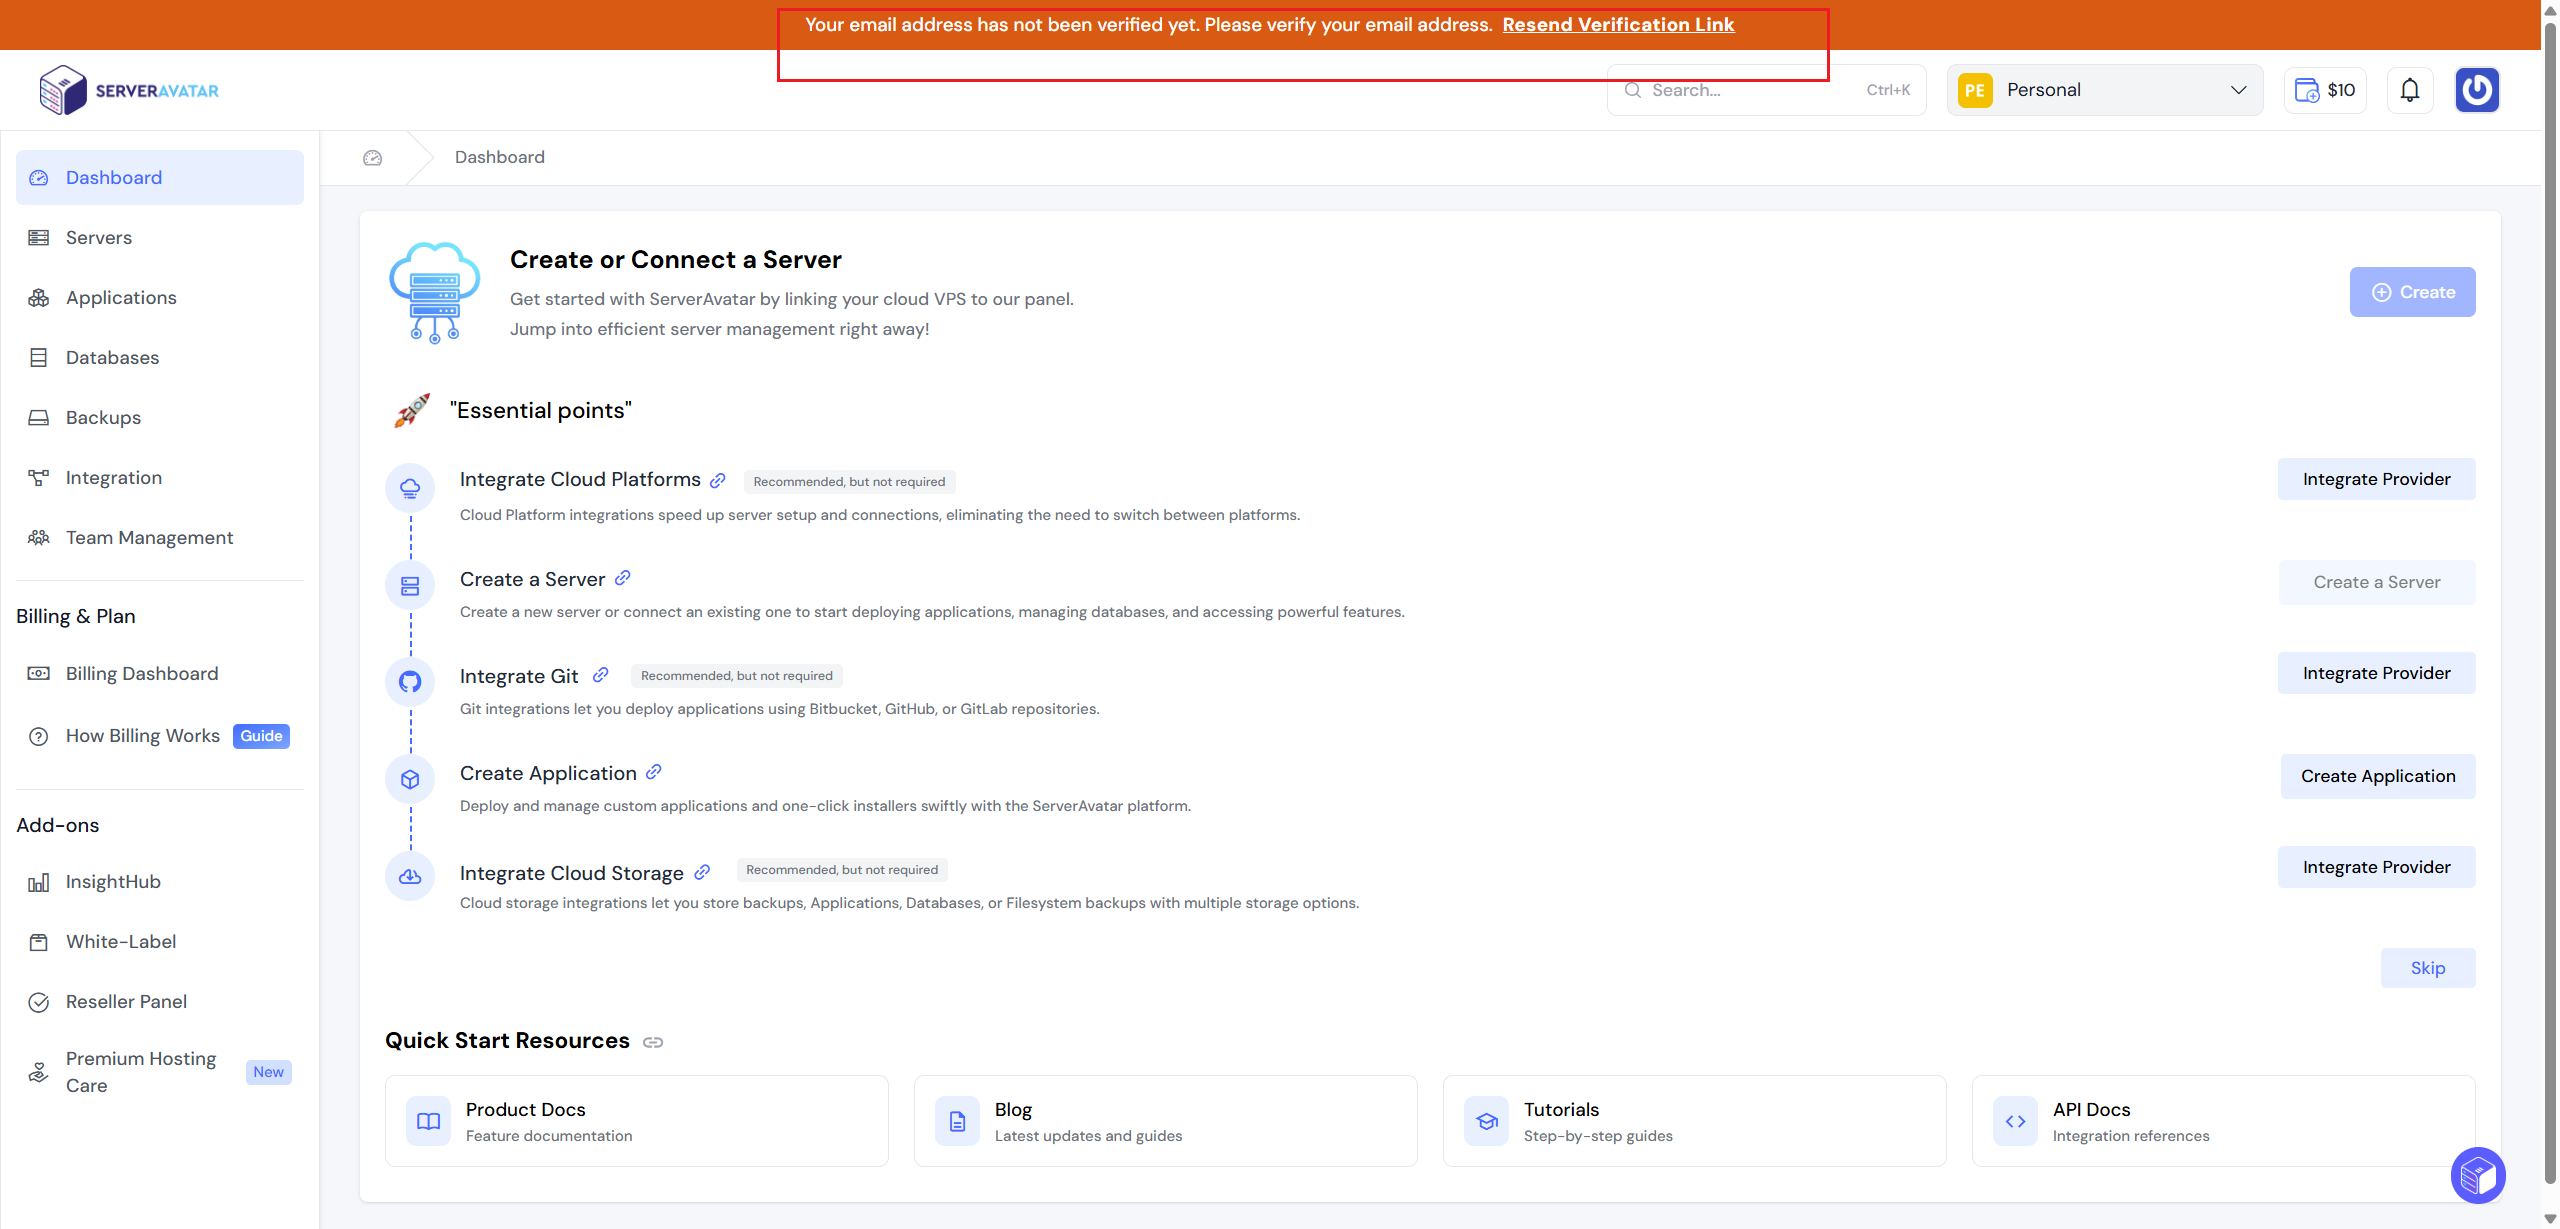Click the Blog document icon
This screenshot has height=1229, width=2560.
point(957,1121)
